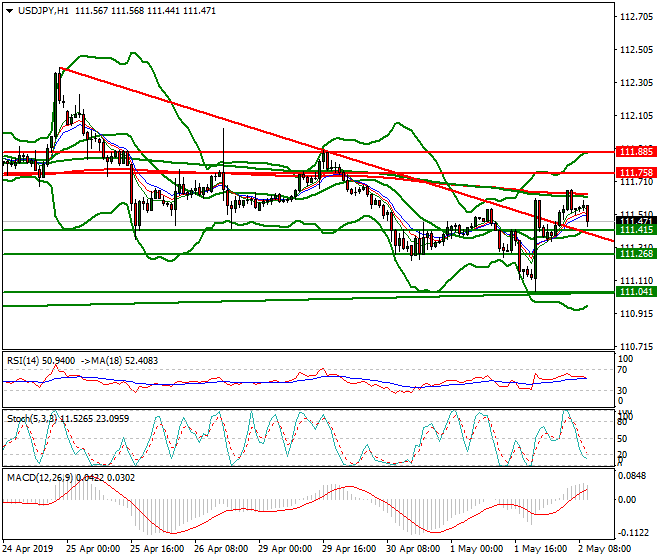The image size is (660, 560).
Task: Select the 112.305 price axis value
Action: click(x=636, y=83)
